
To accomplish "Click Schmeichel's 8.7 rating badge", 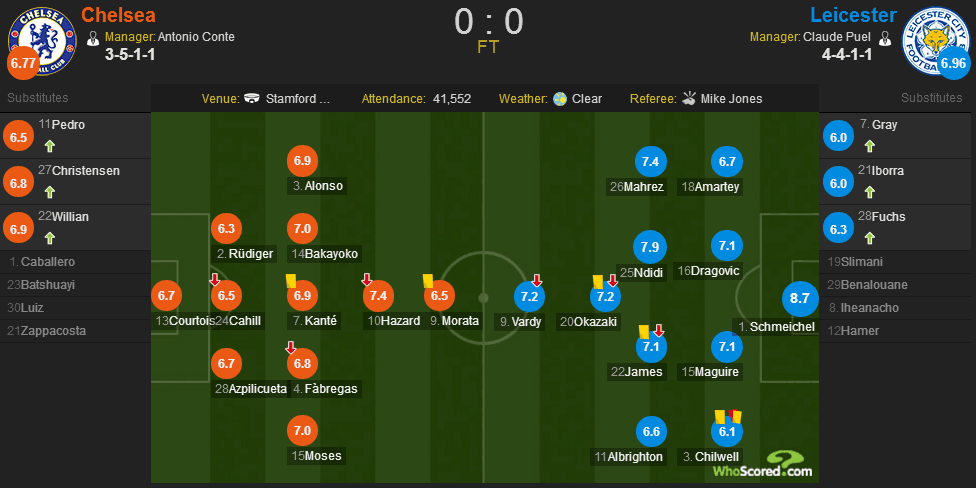I will [x=799, y=297].
